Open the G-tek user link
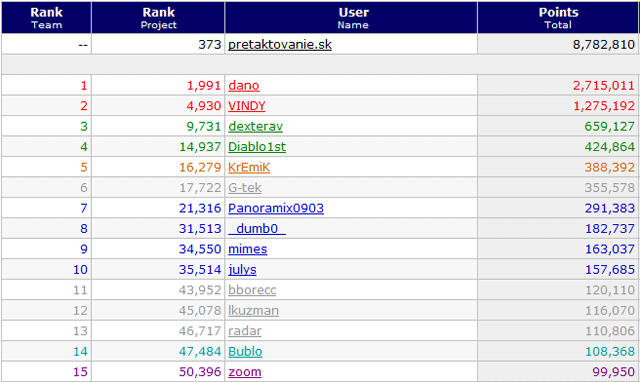 point(244,188)
